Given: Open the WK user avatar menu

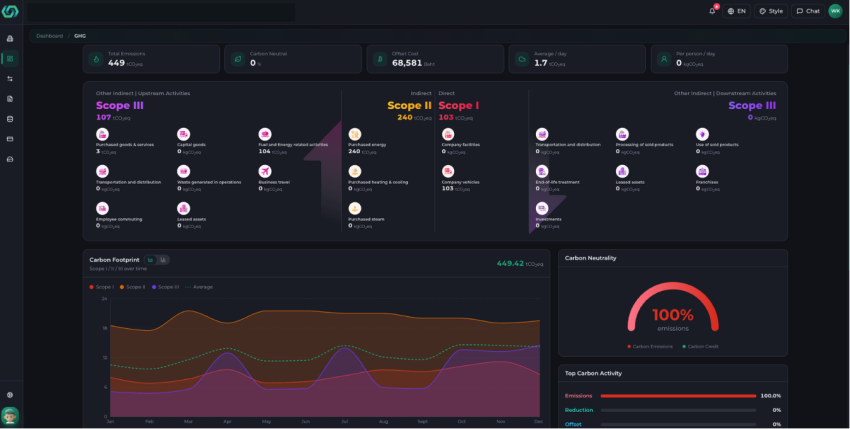Looking at the screenshot, I should tap(835, 11).
